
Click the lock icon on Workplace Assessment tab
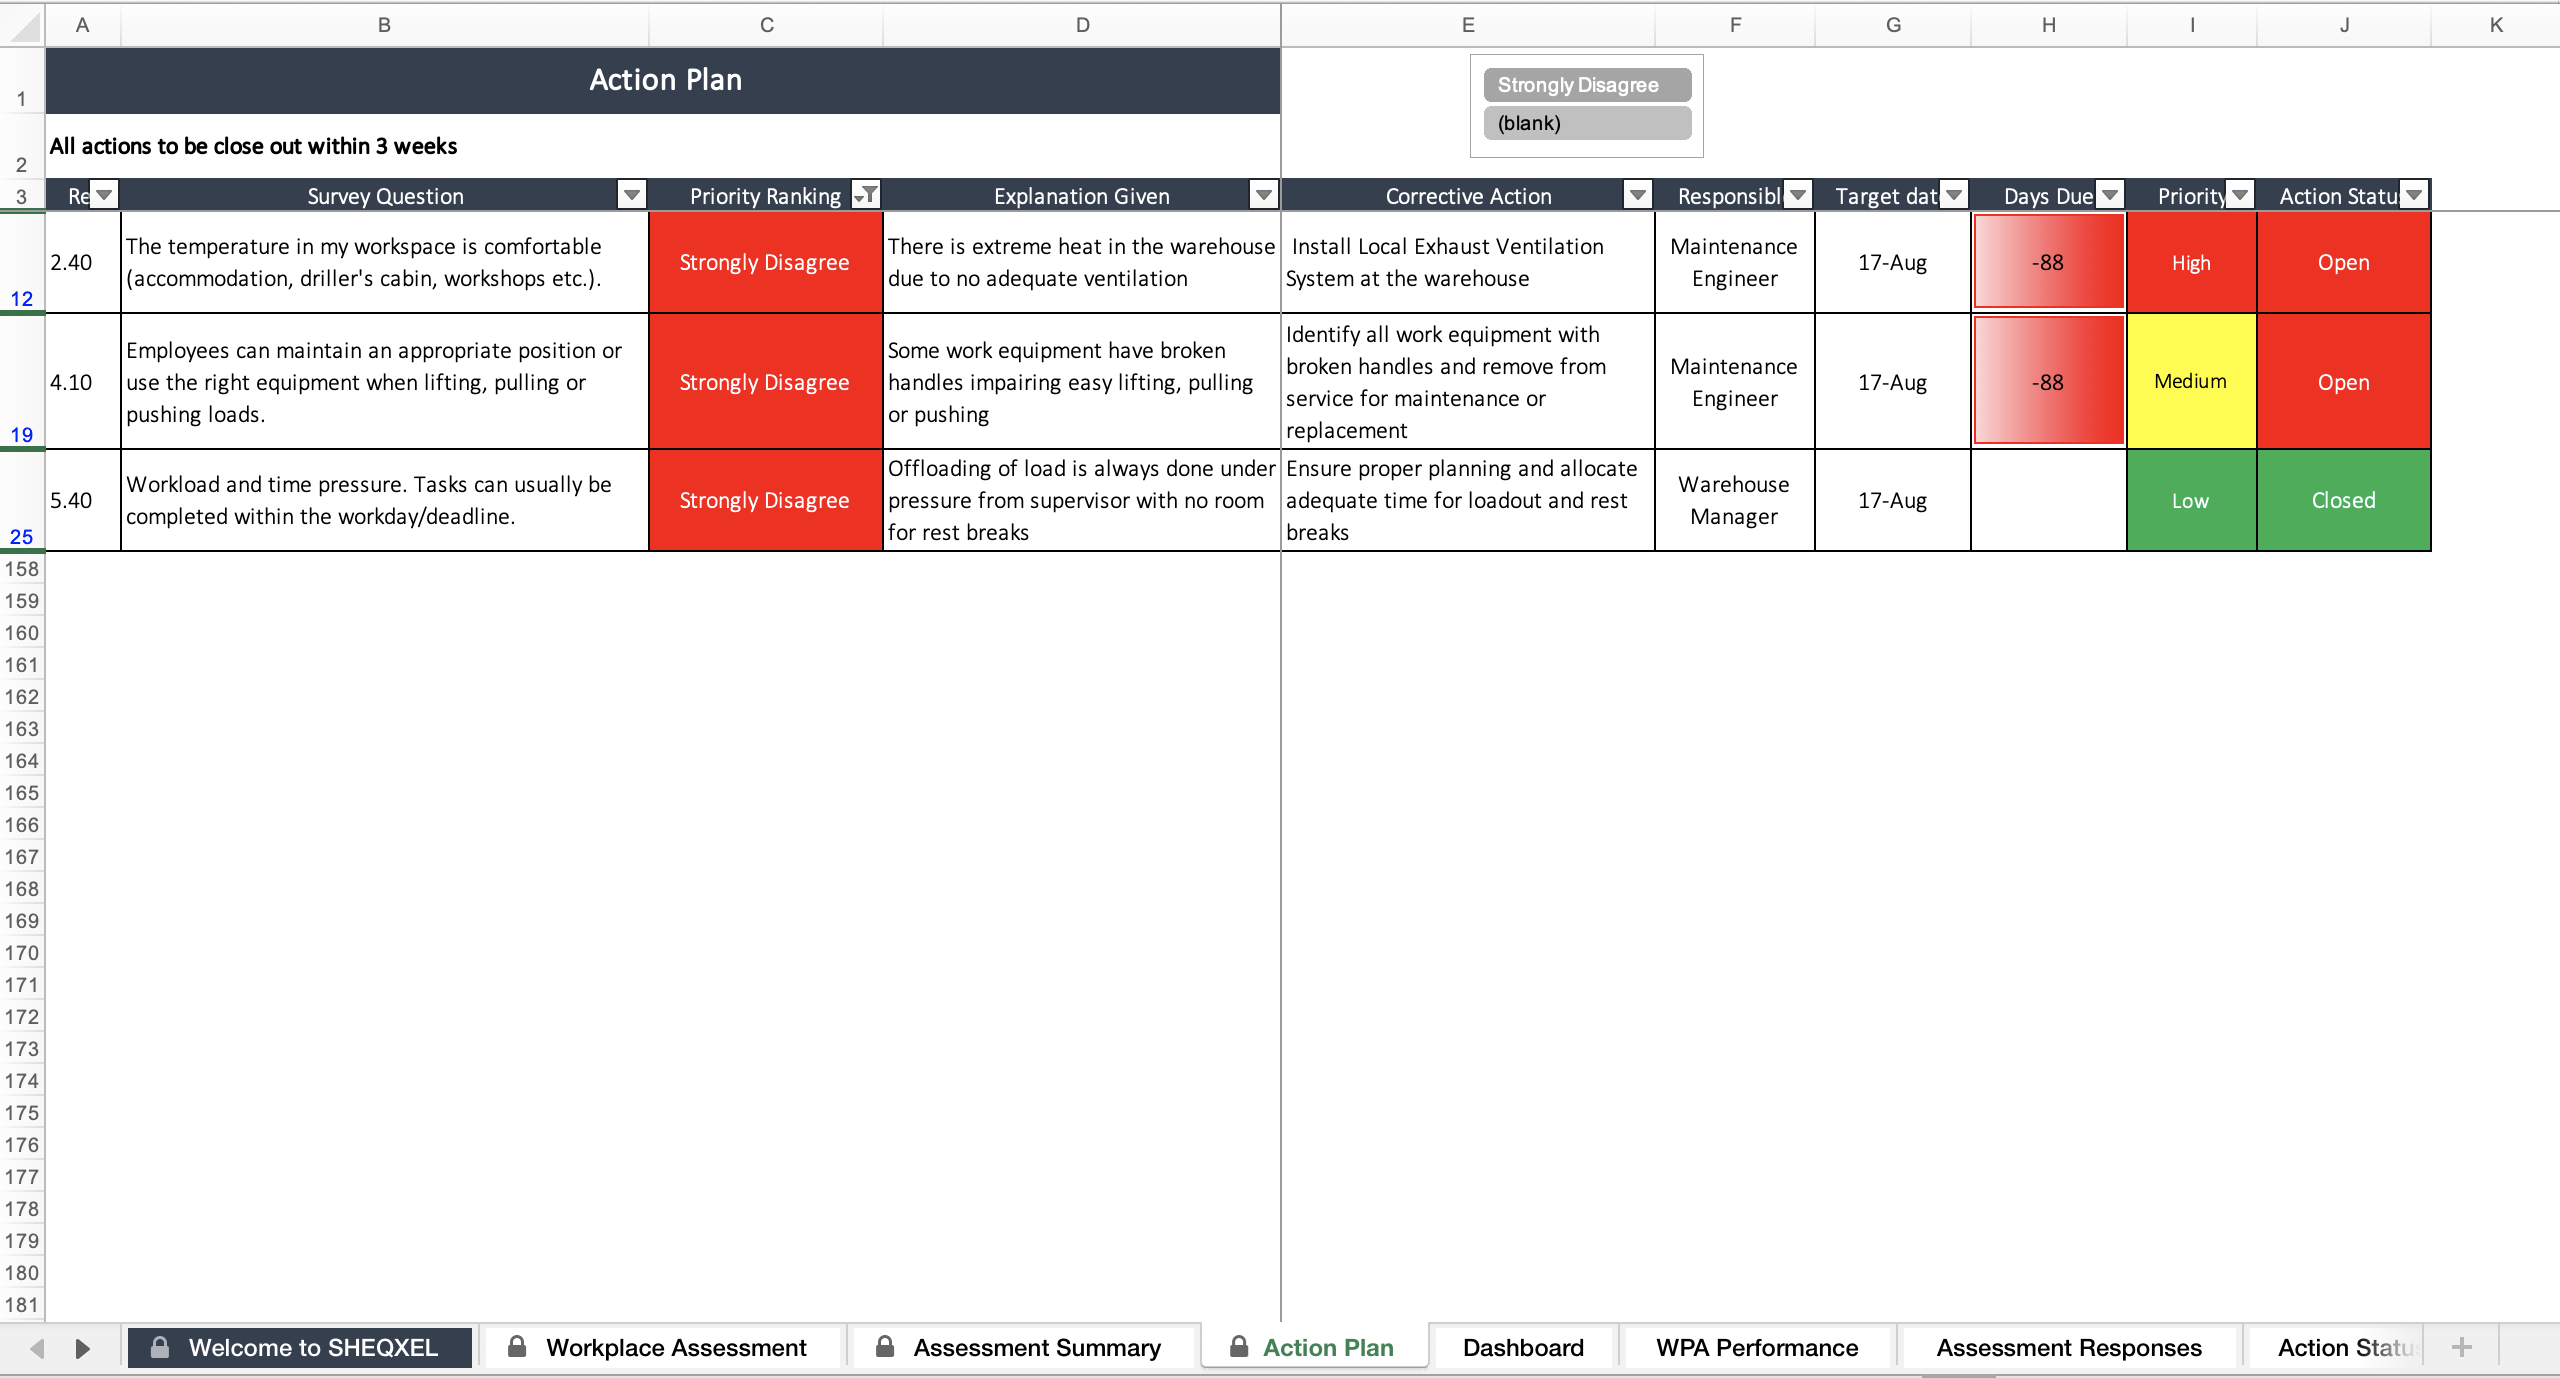(517, 1346)
